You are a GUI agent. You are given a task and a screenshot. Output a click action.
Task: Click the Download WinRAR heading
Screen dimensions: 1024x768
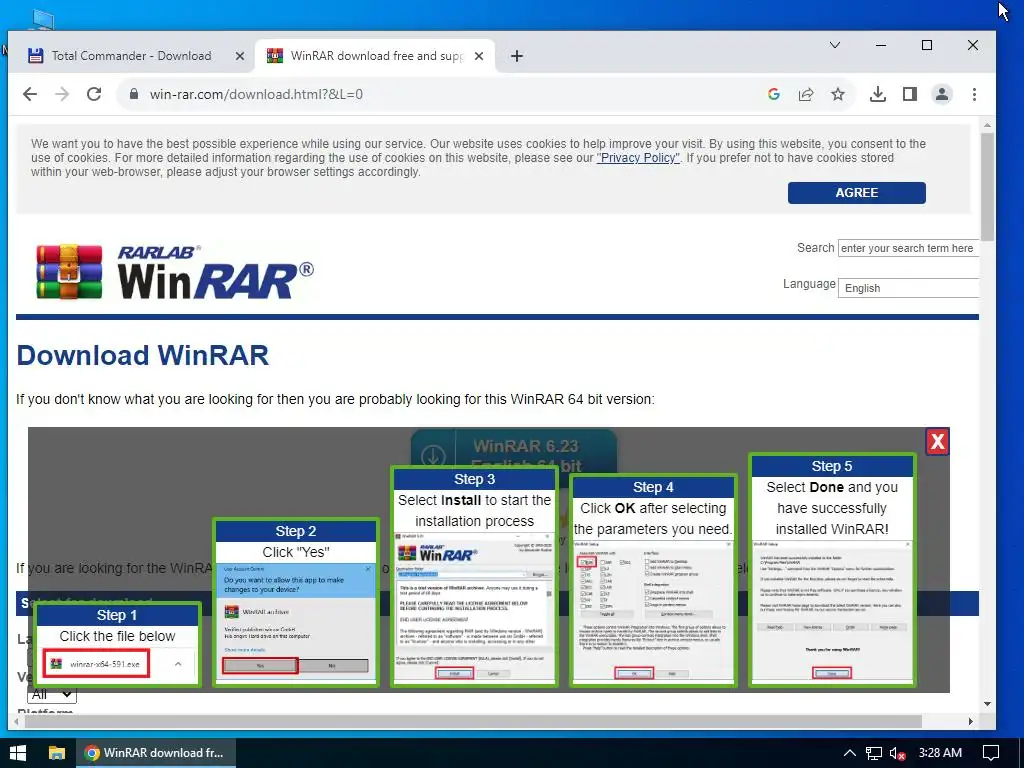(x=142, y=356)
